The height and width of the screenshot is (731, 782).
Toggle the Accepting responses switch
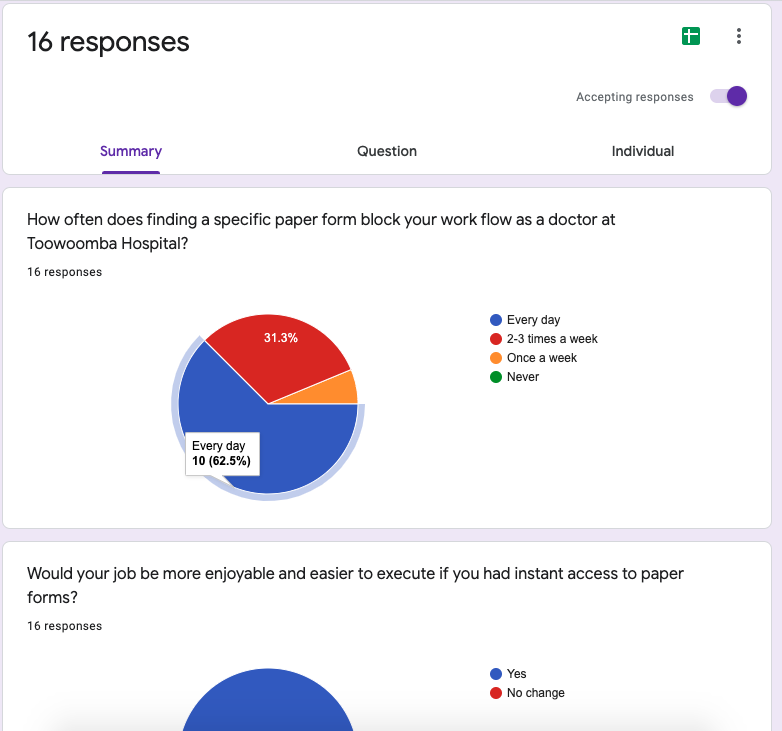729,96
